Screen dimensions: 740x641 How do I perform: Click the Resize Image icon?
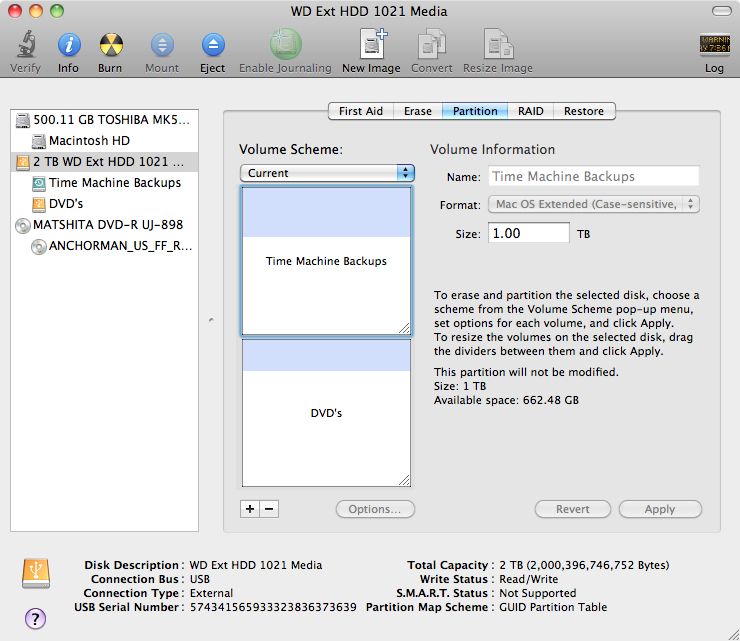(498, 43)
